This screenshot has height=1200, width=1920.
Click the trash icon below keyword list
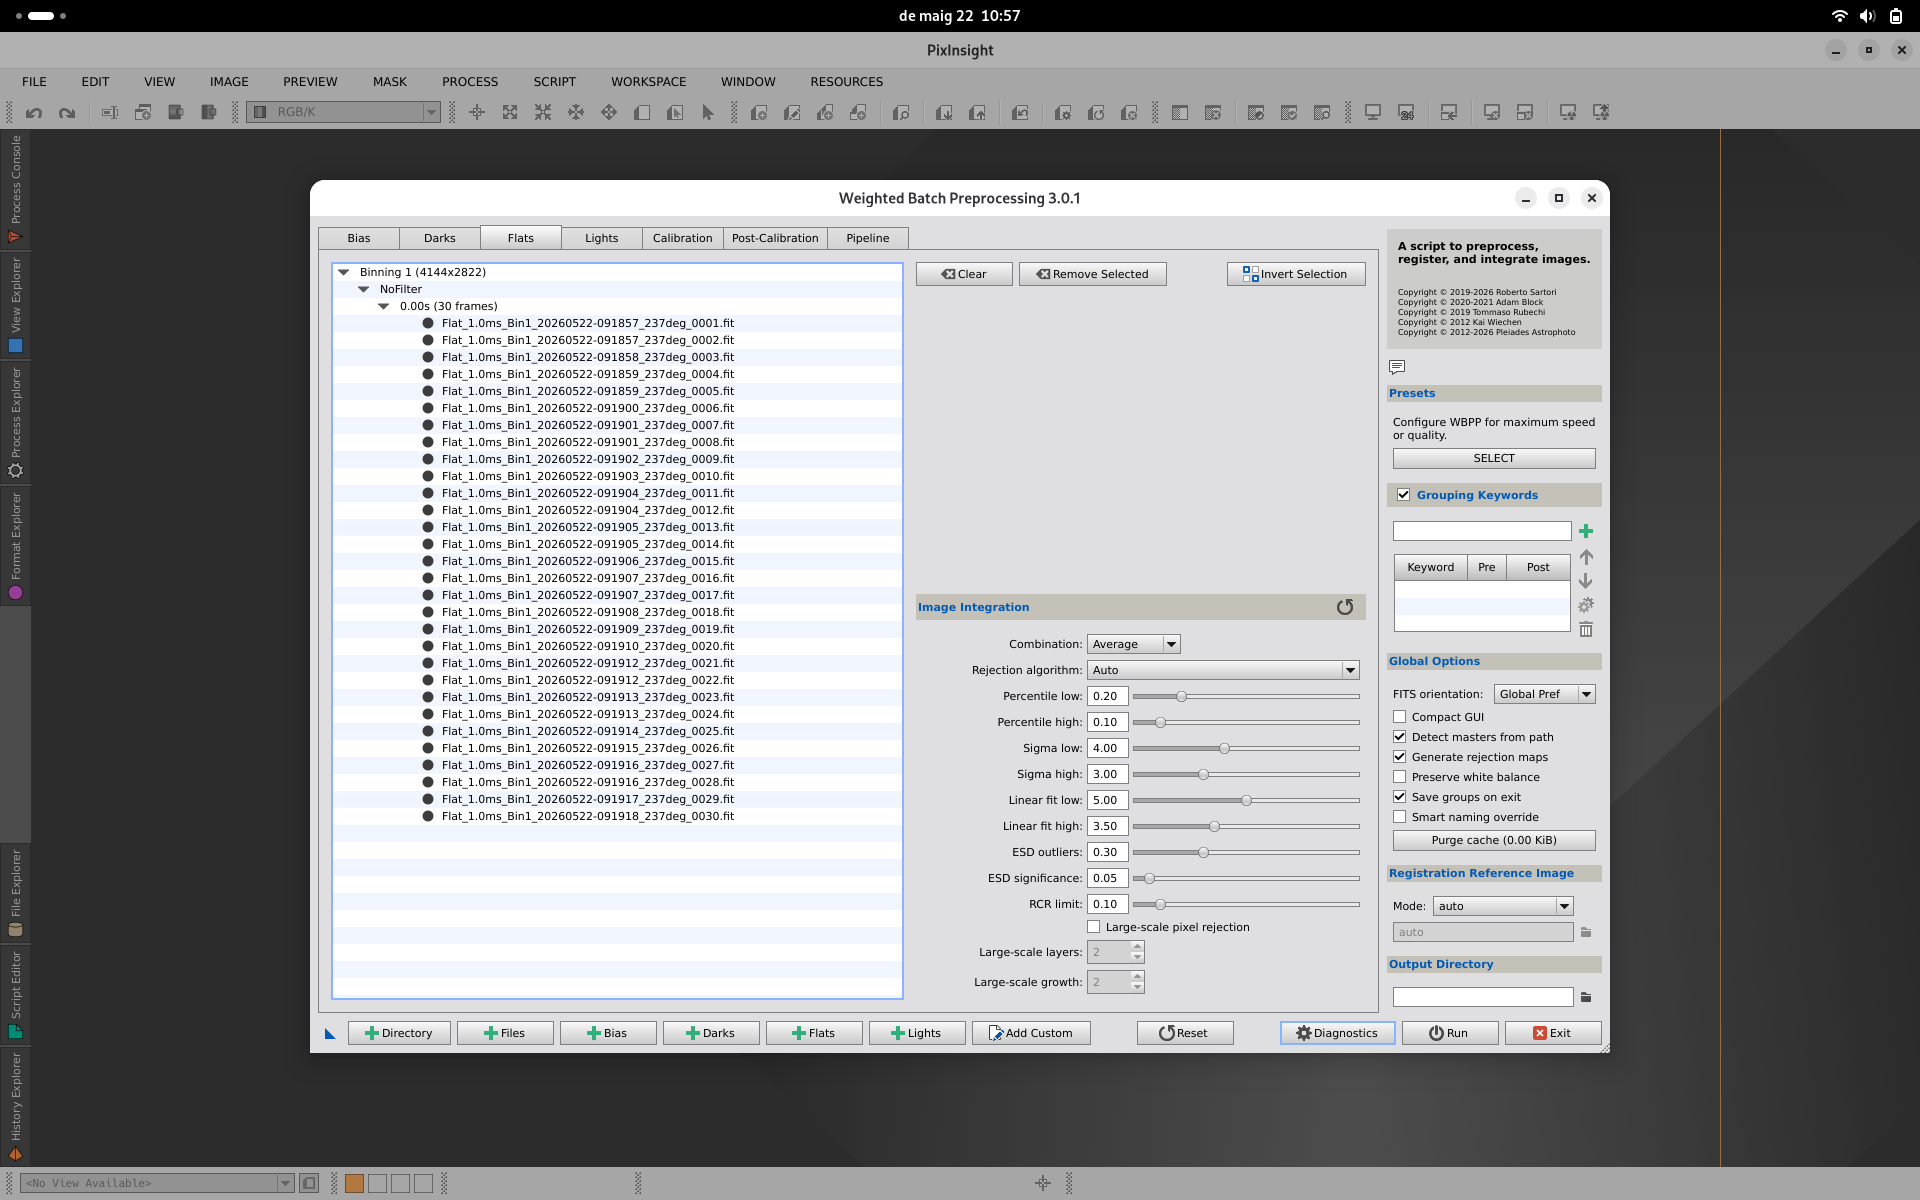point(1586,629)
